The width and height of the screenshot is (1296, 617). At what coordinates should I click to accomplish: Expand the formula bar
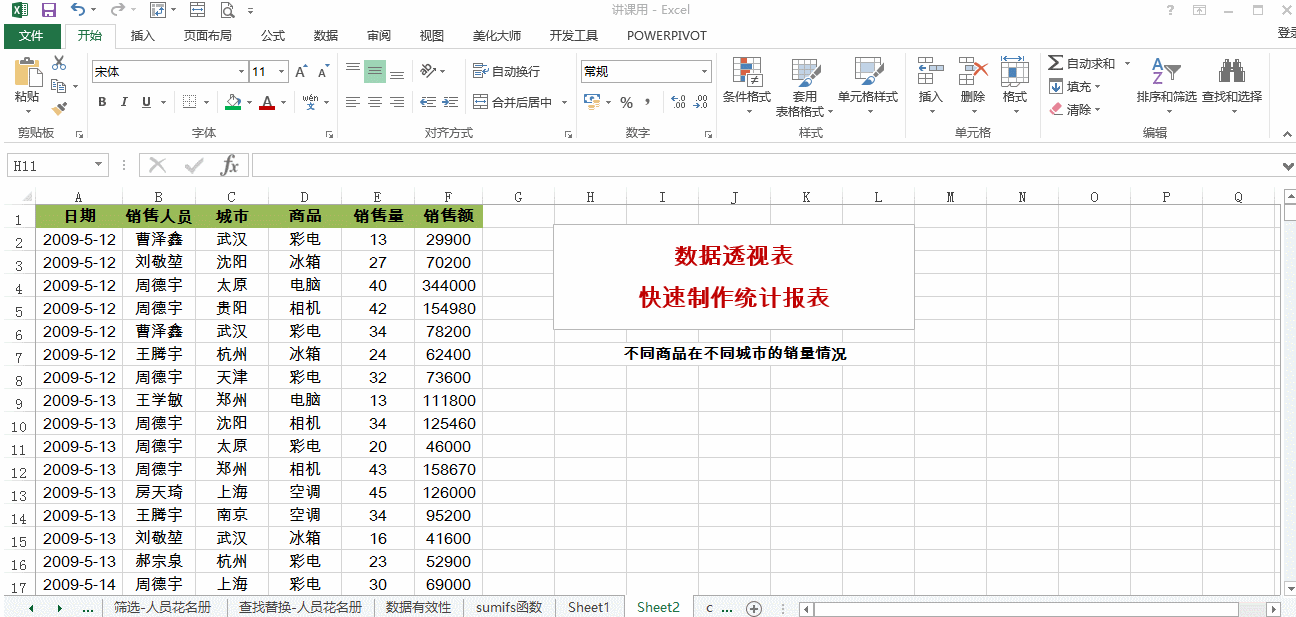tap(1287, 165)
